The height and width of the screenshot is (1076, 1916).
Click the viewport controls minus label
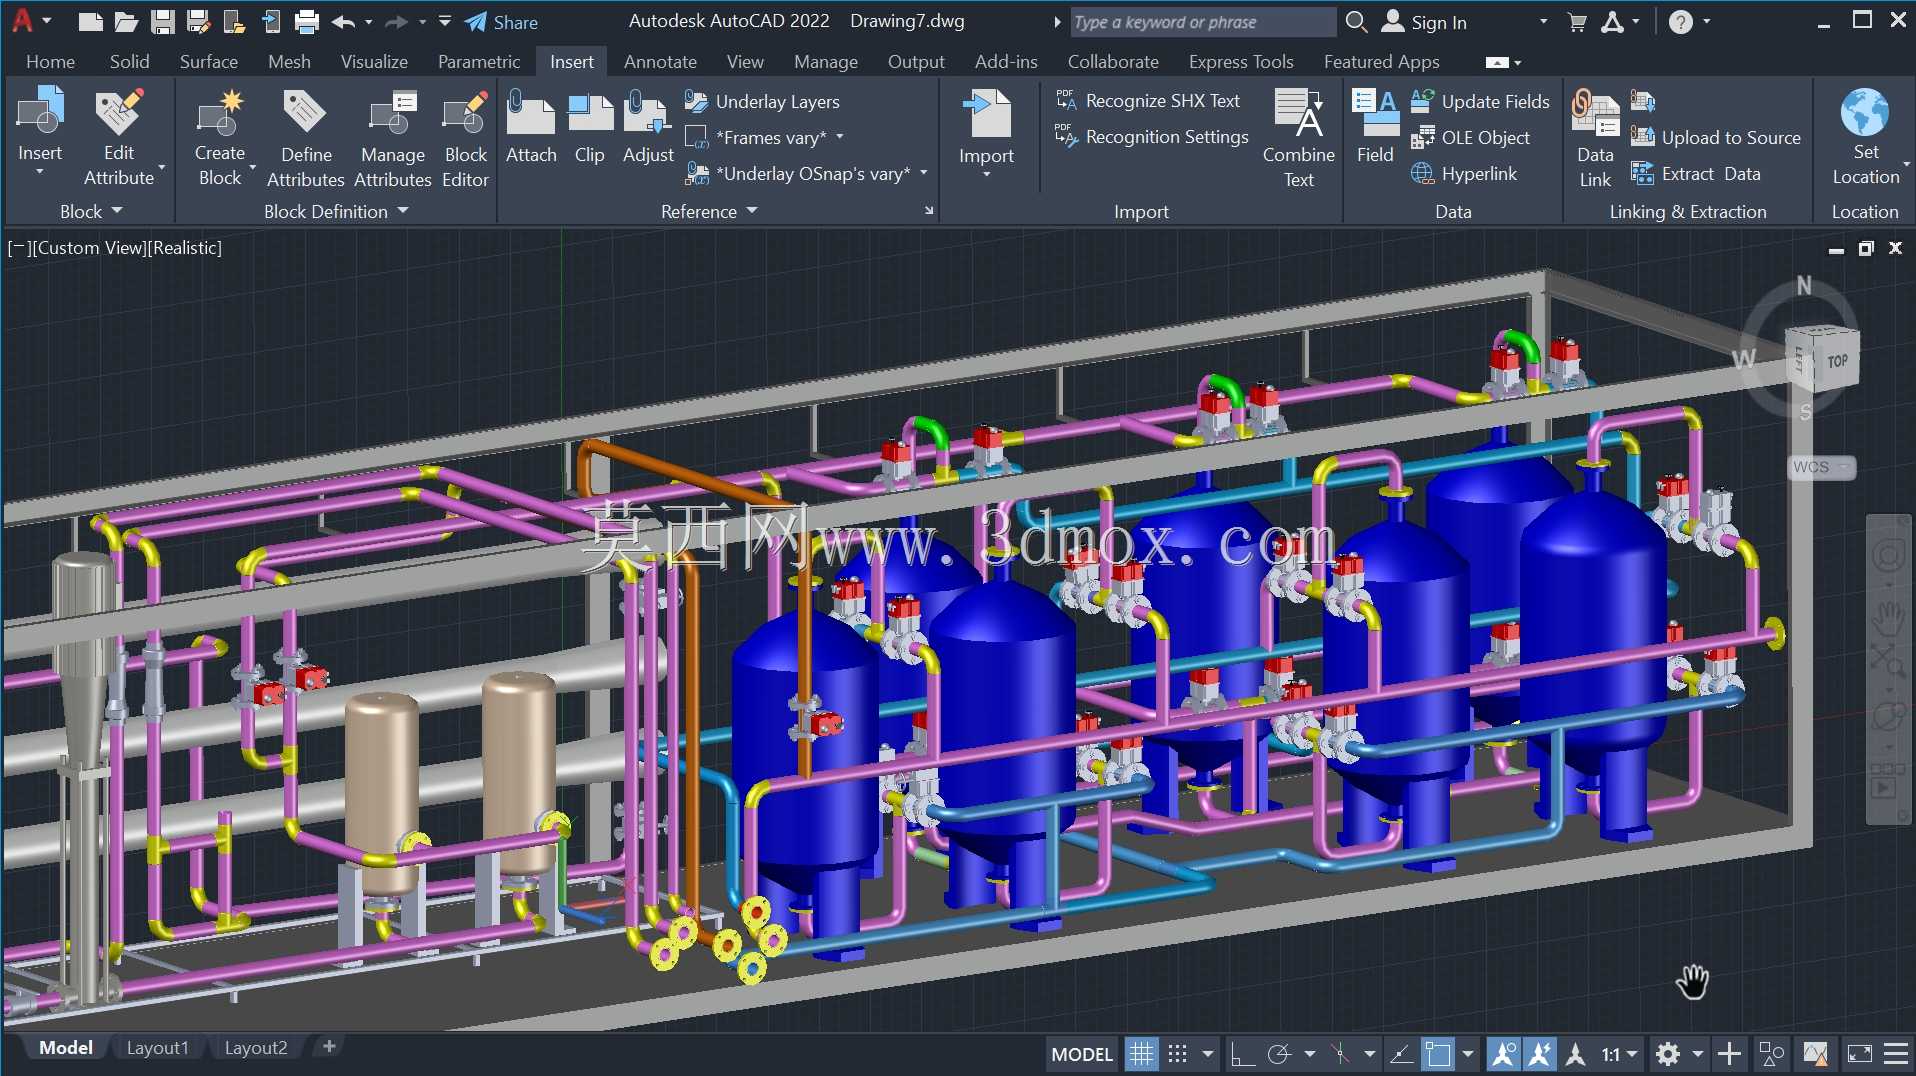pyautogui.click(x=18, y=248)
